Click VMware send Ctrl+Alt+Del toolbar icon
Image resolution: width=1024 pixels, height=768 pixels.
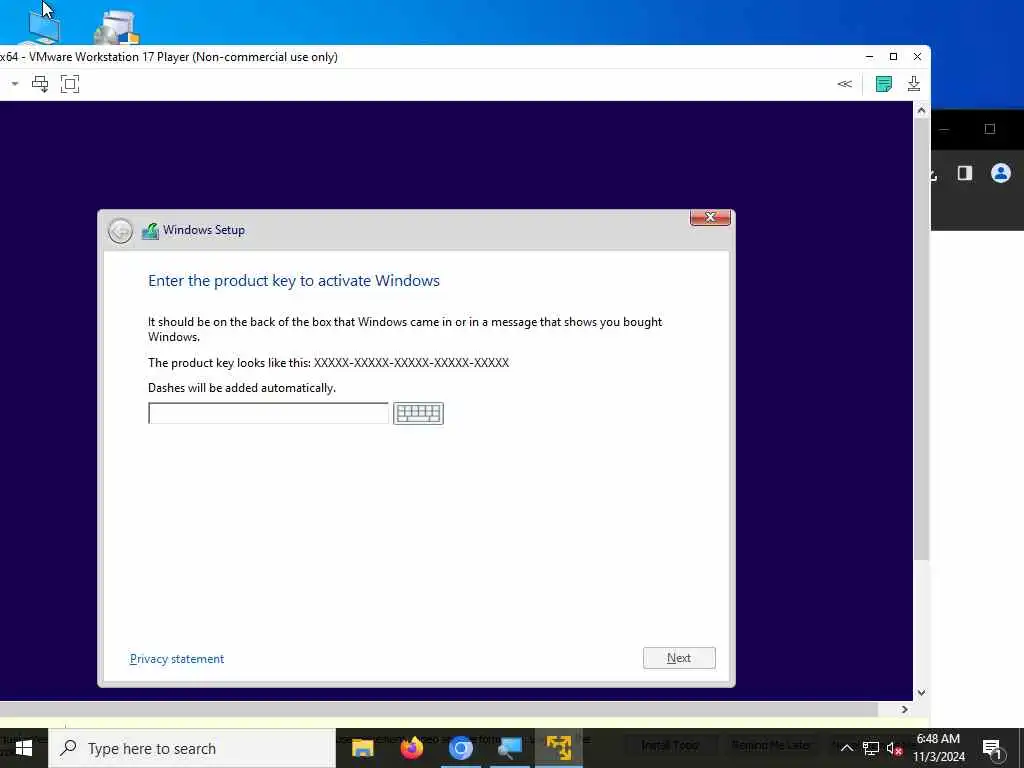point(40,84)
